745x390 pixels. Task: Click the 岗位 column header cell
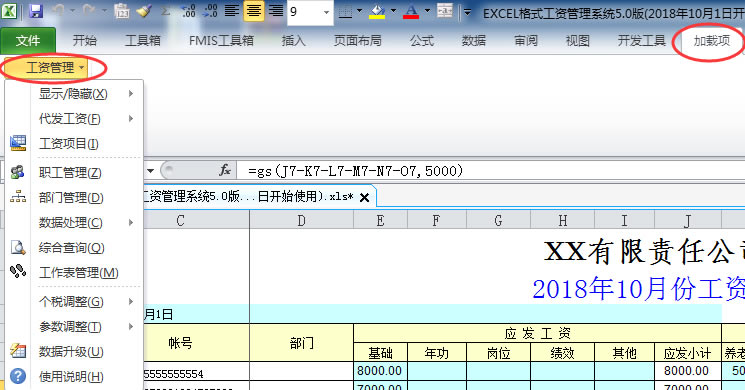pyautogui.click(x=498, y=353)
